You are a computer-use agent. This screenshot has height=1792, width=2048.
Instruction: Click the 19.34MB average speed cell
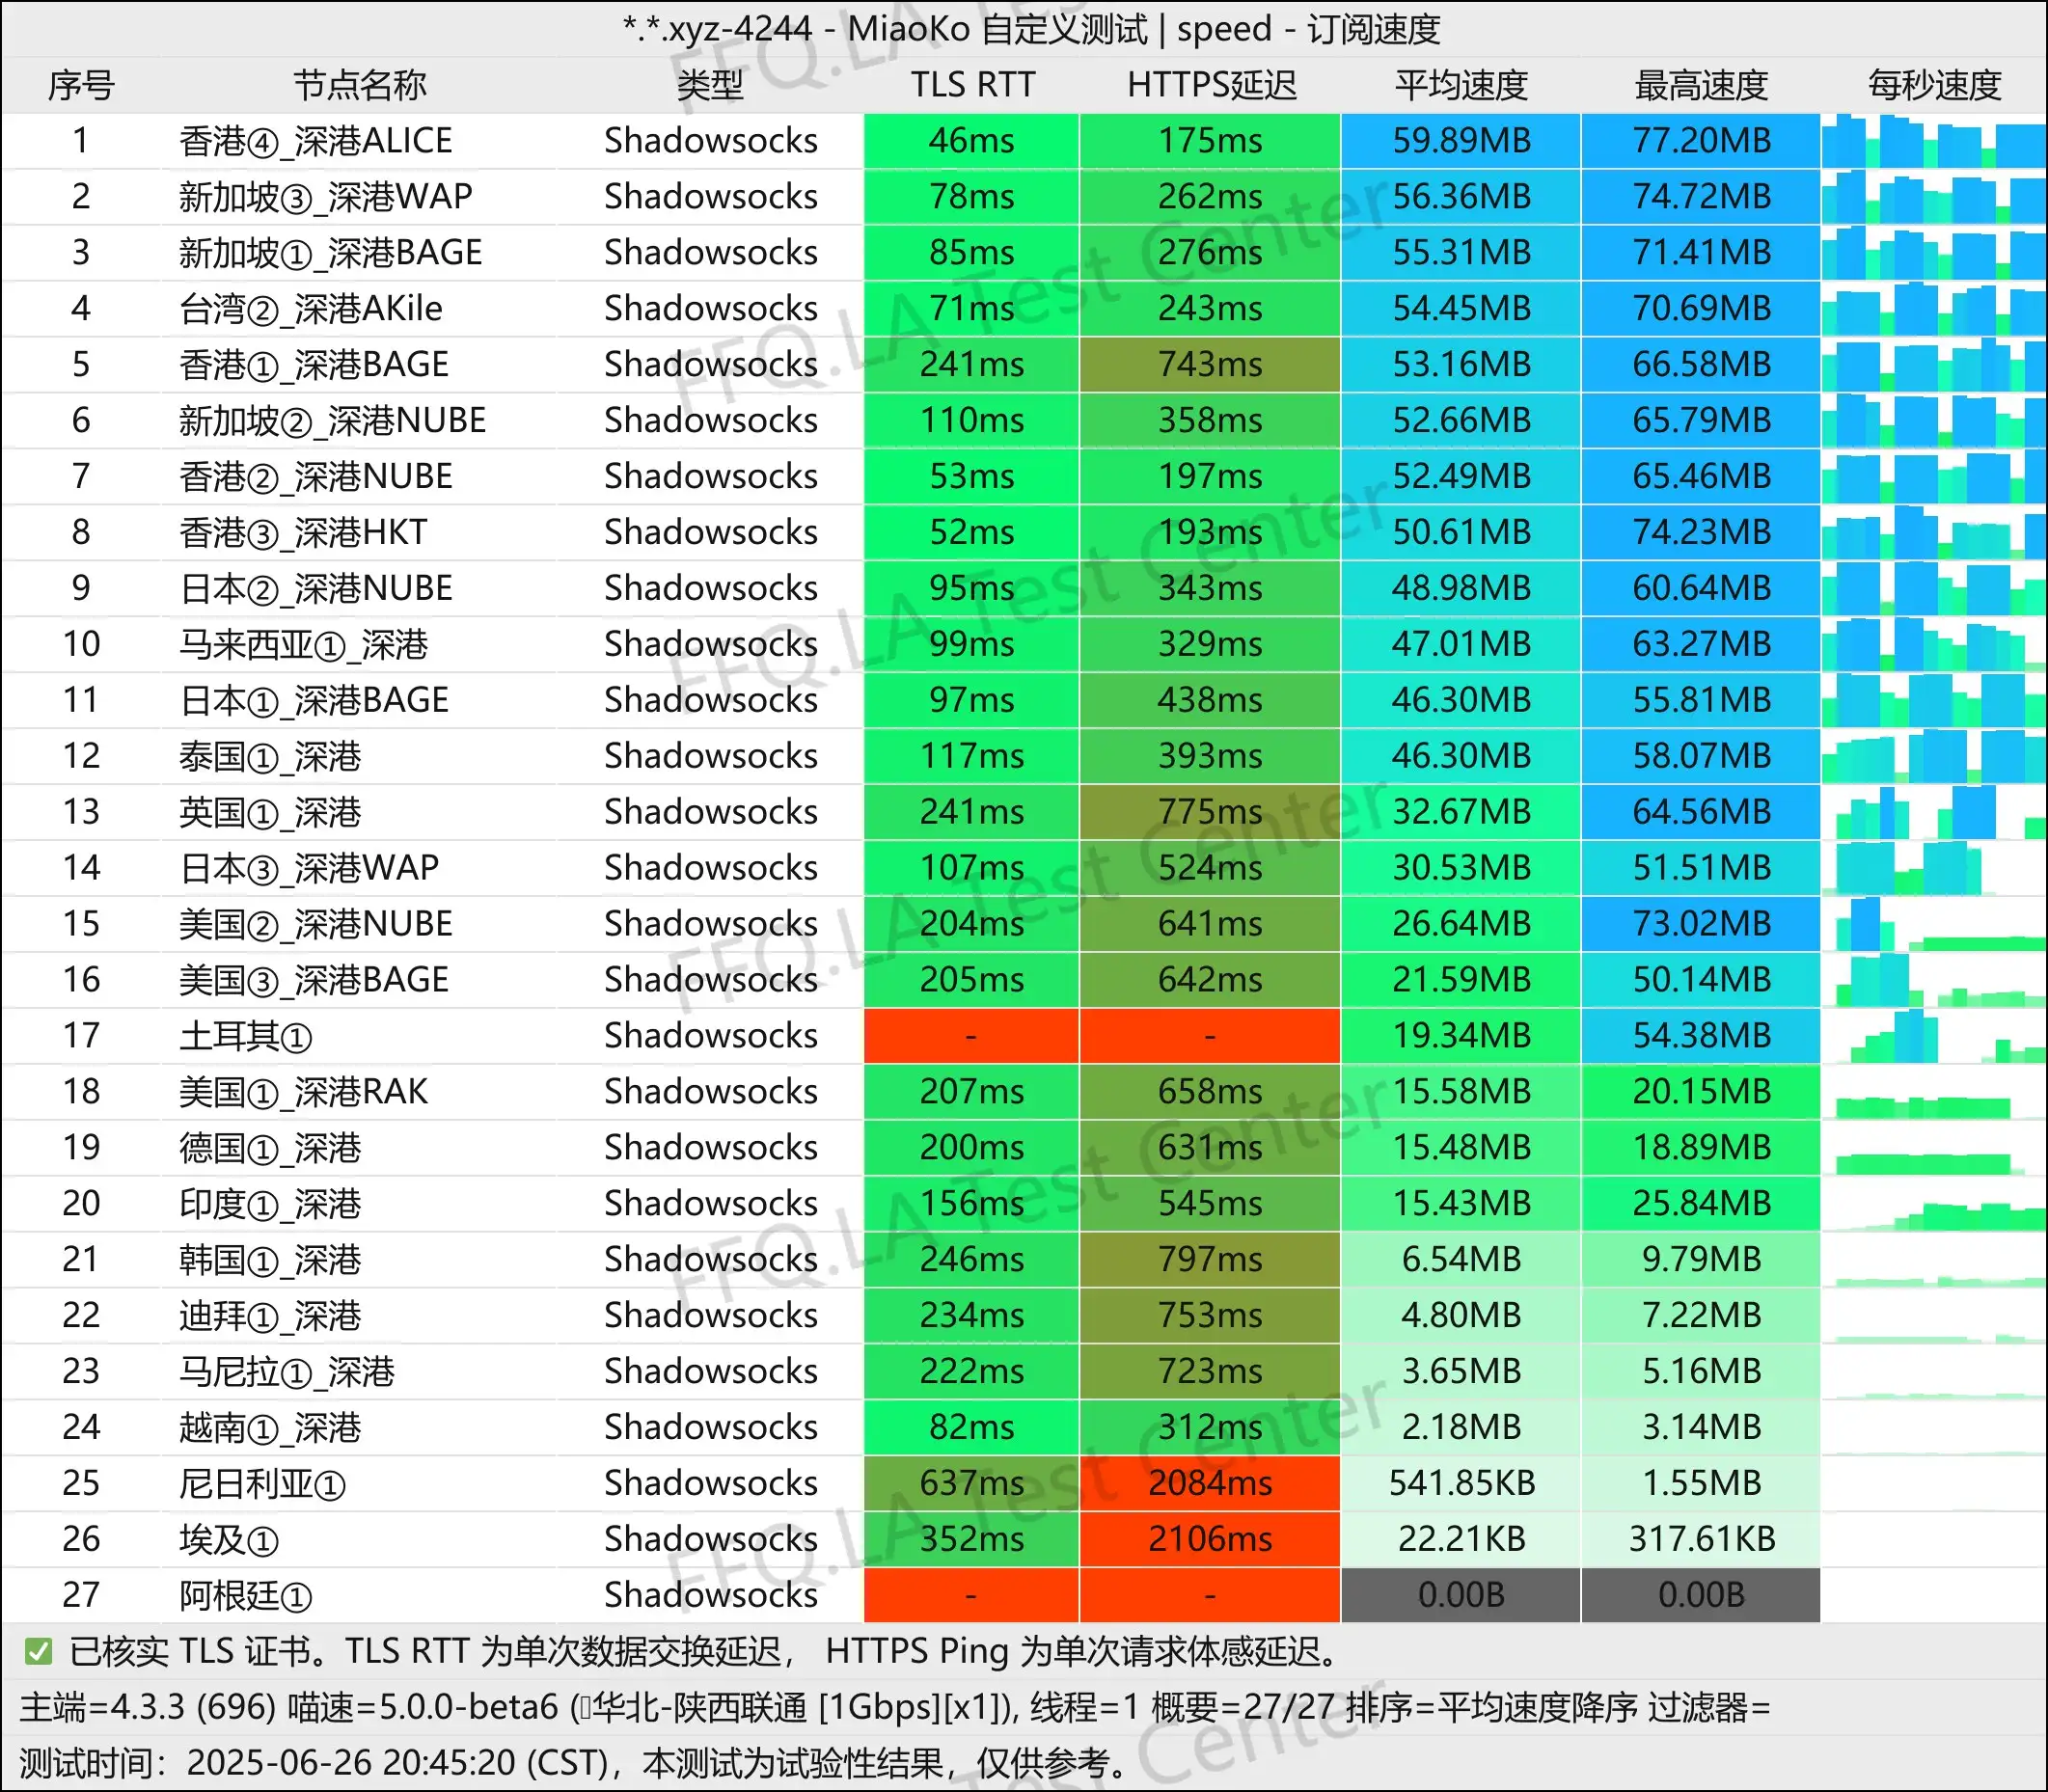1461,1036
